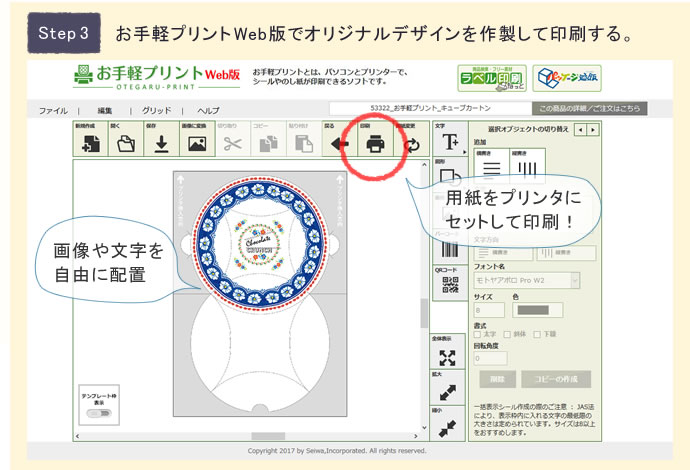The width and height of the screenshot is (690, 470).
Task: Open the 色 color swatch
Action: click(537, 310)
